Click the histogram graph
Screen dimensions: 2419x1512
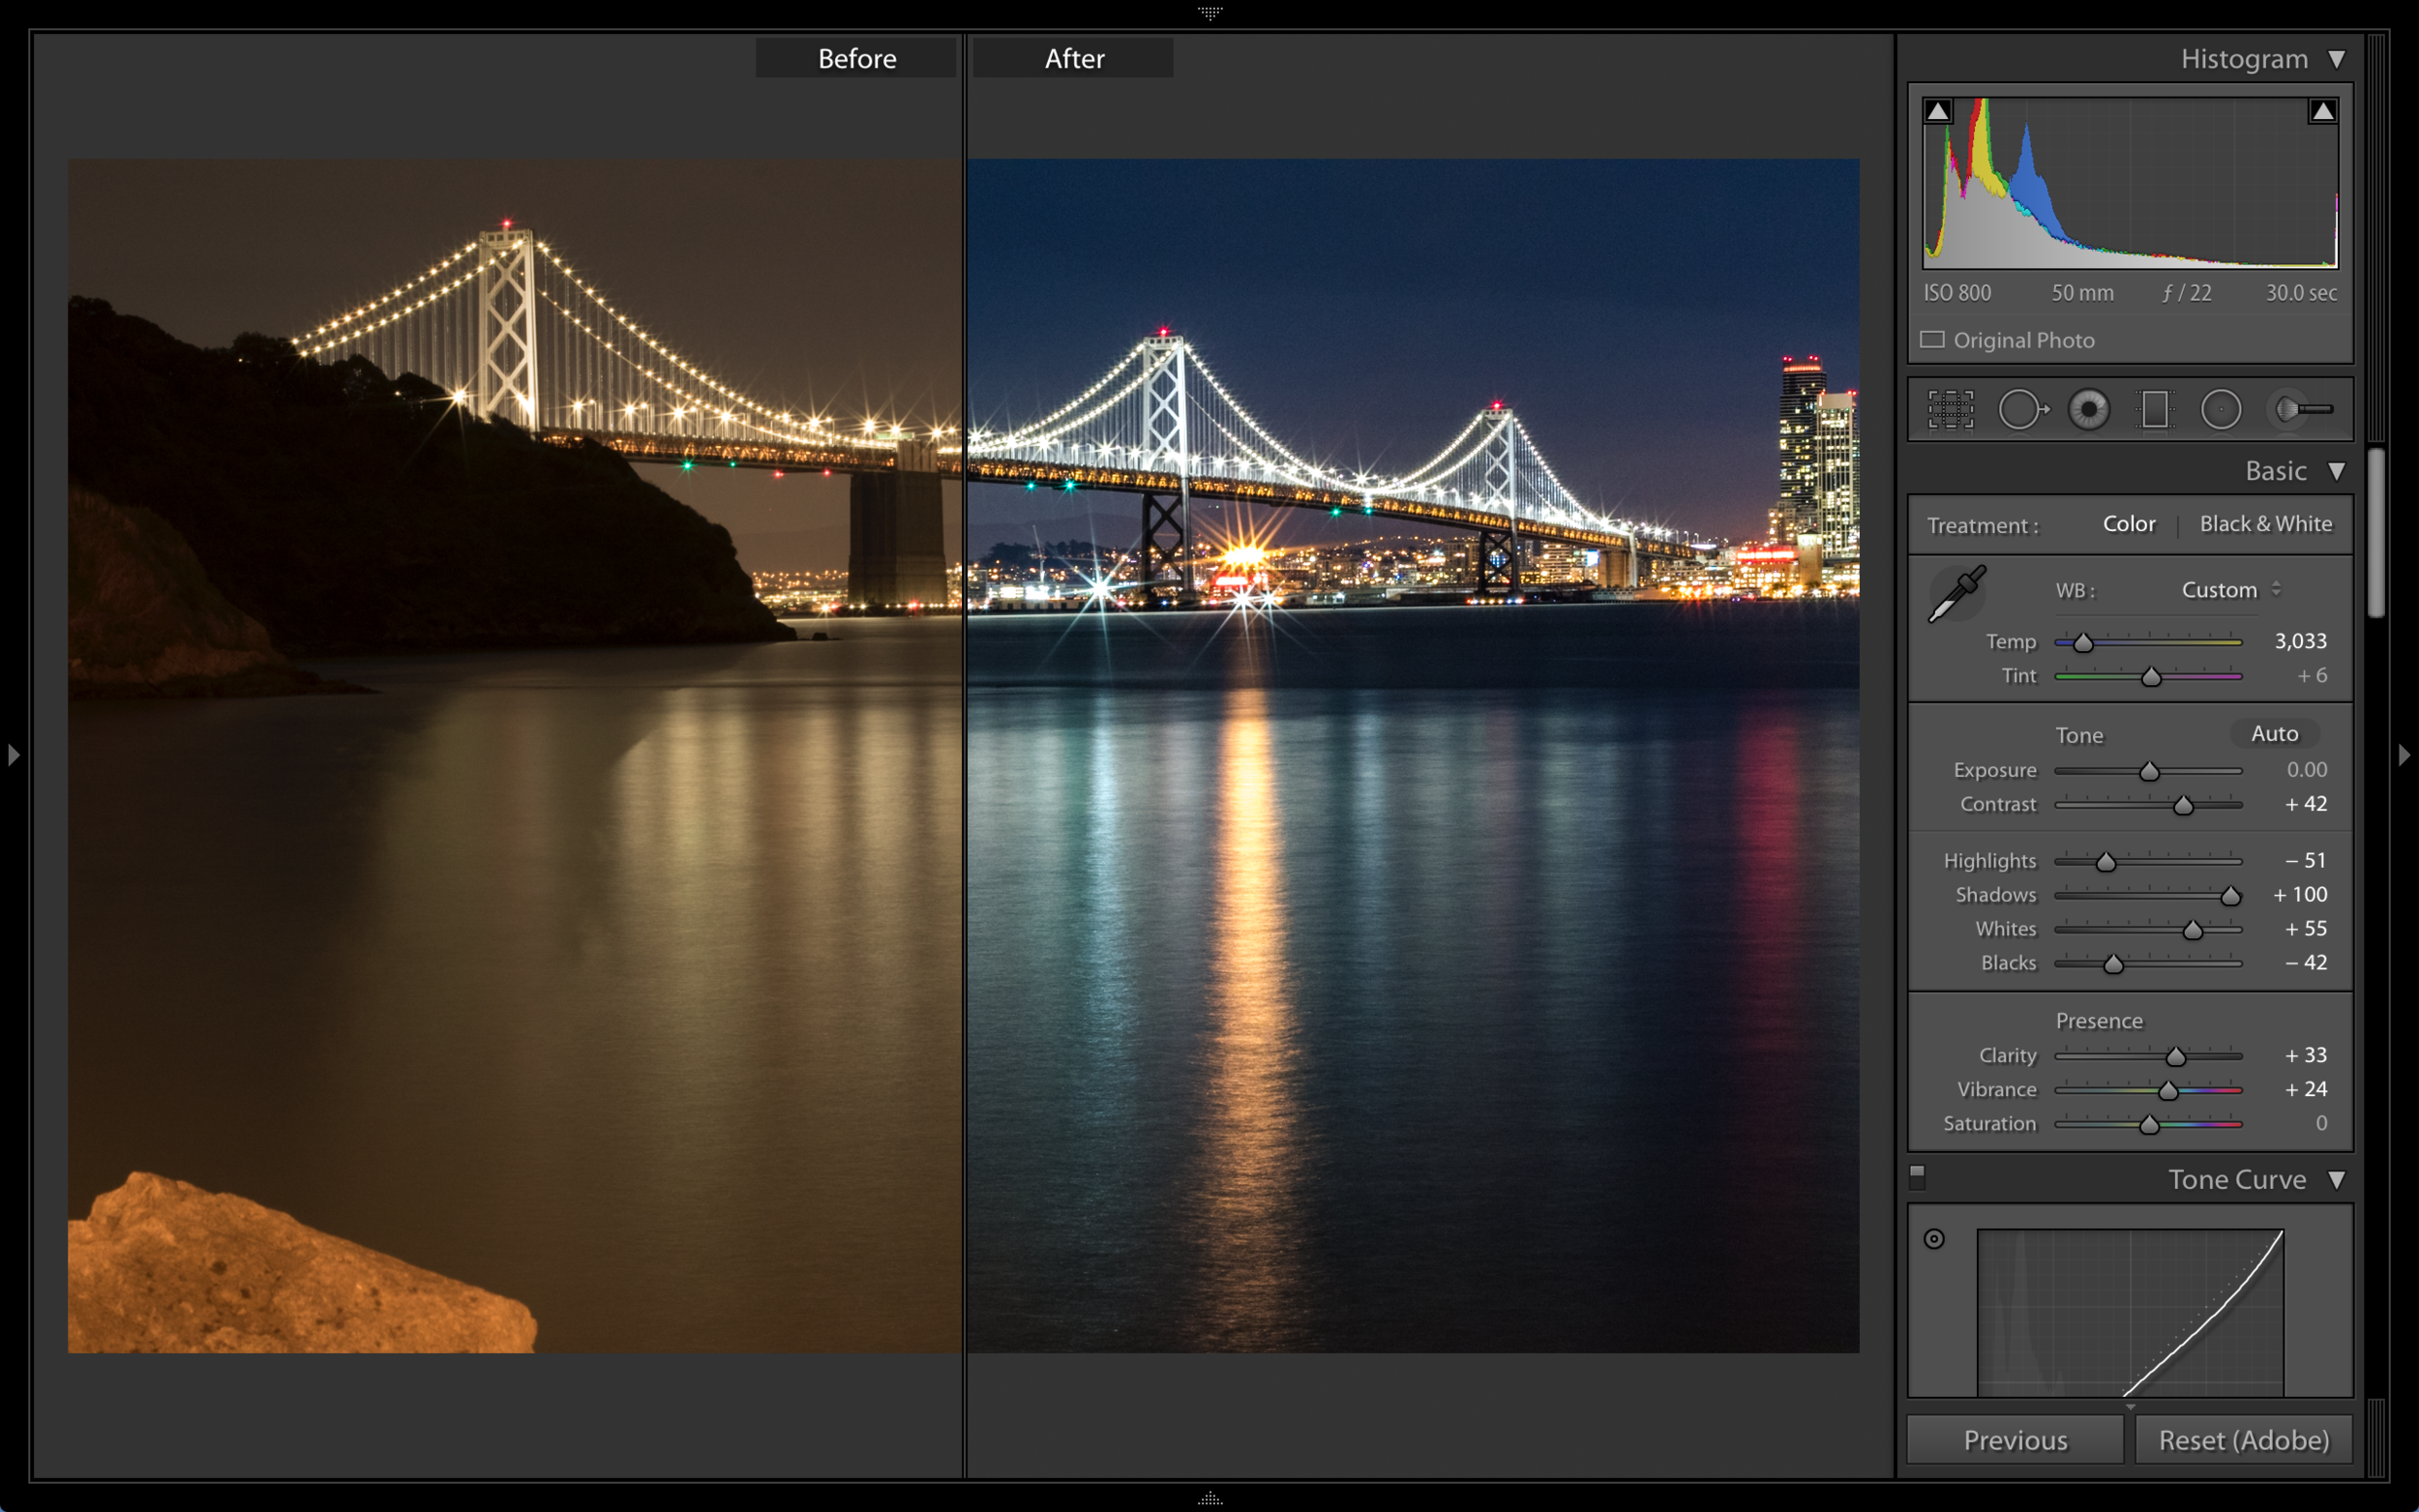tap(2130, 183)
